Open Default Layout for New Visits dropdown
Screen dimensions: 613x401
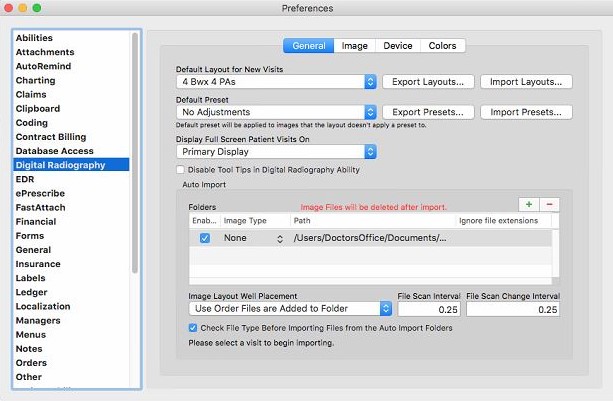[x=275, y=81]
